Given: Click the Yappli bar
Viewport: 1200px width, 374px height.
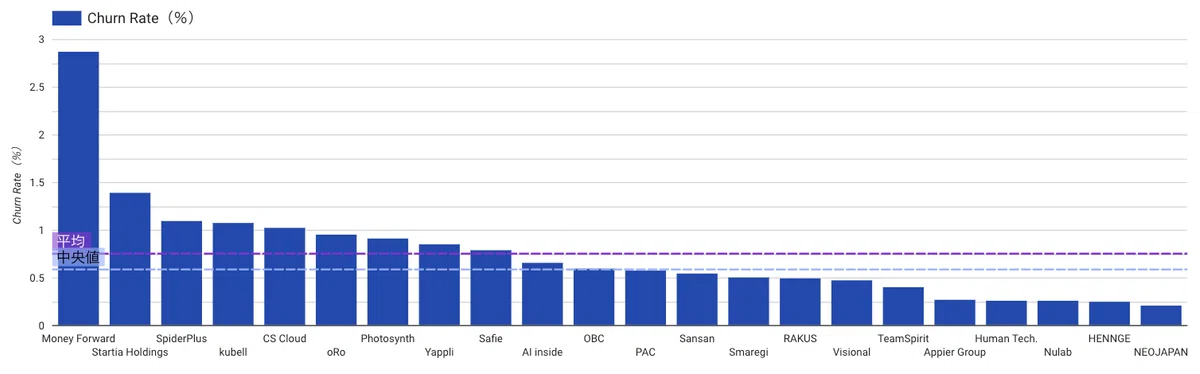Looking at the screenshot, I should click(x=439, y=285).
